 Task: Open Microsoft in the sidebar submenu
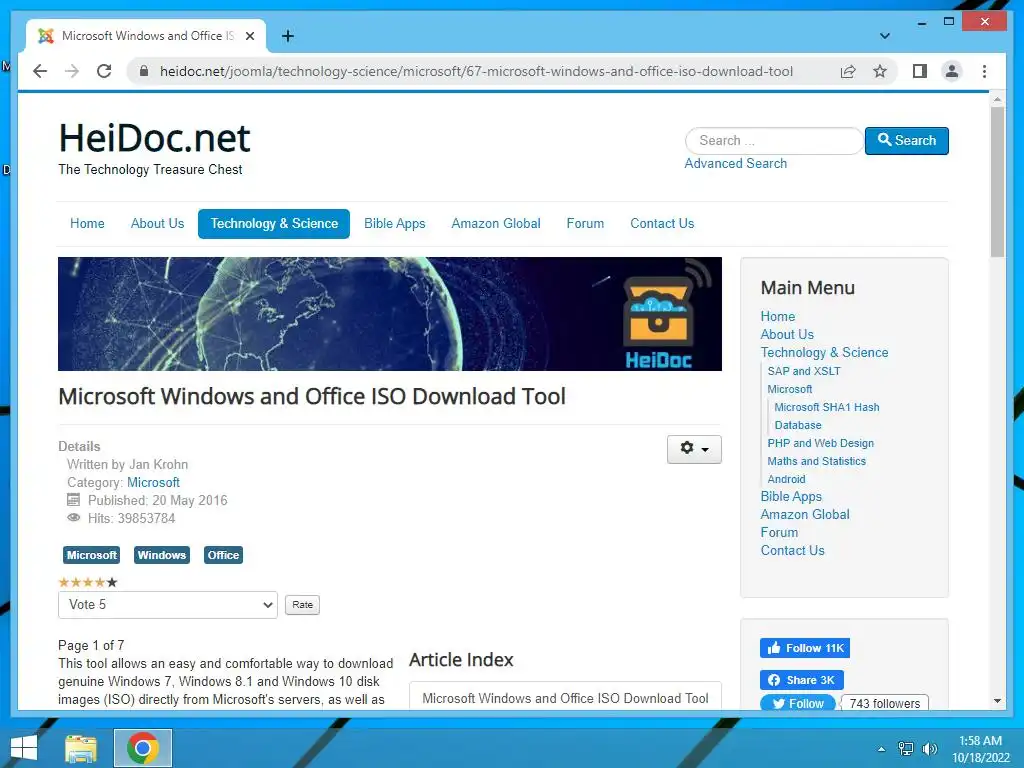click(790, 389)
